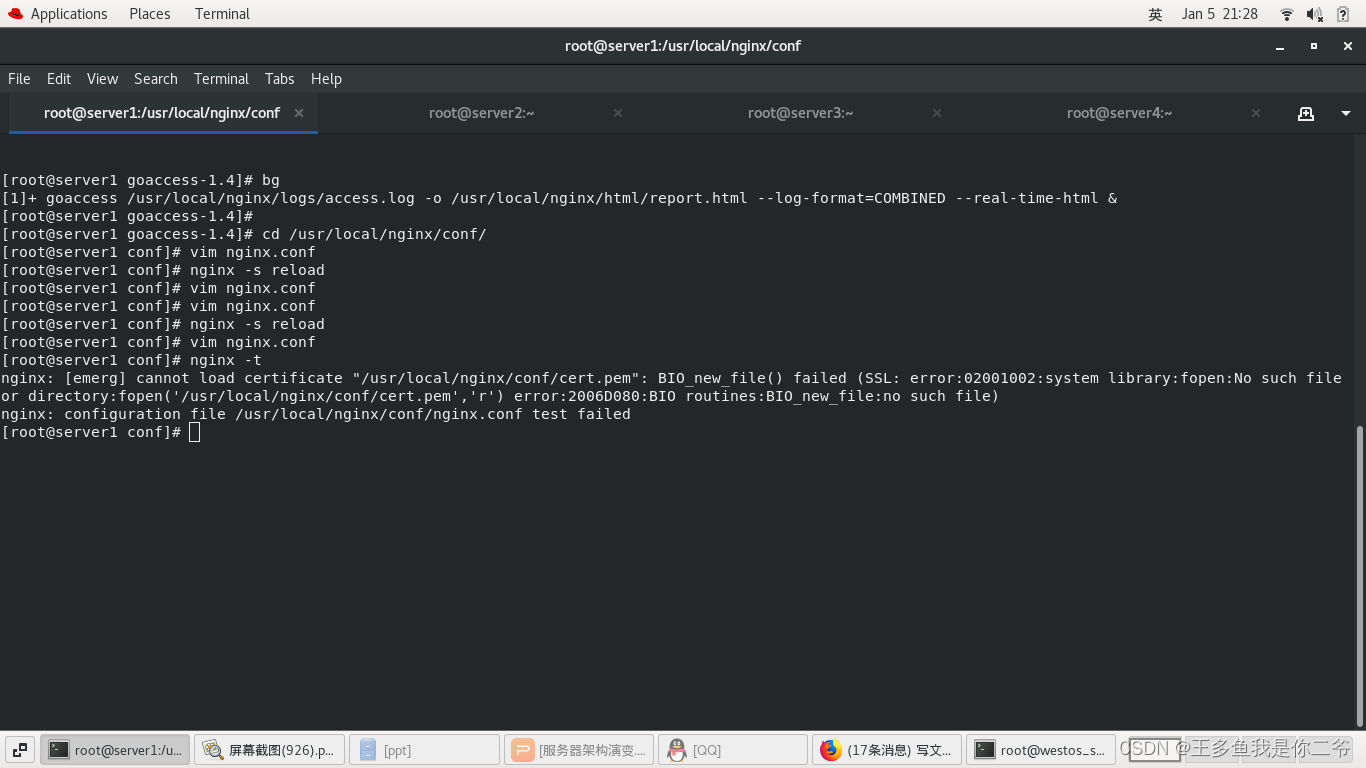Open the [QQ] taskbar item
The height and width of the screenshot is (768, 1366).
coord(733,750)
